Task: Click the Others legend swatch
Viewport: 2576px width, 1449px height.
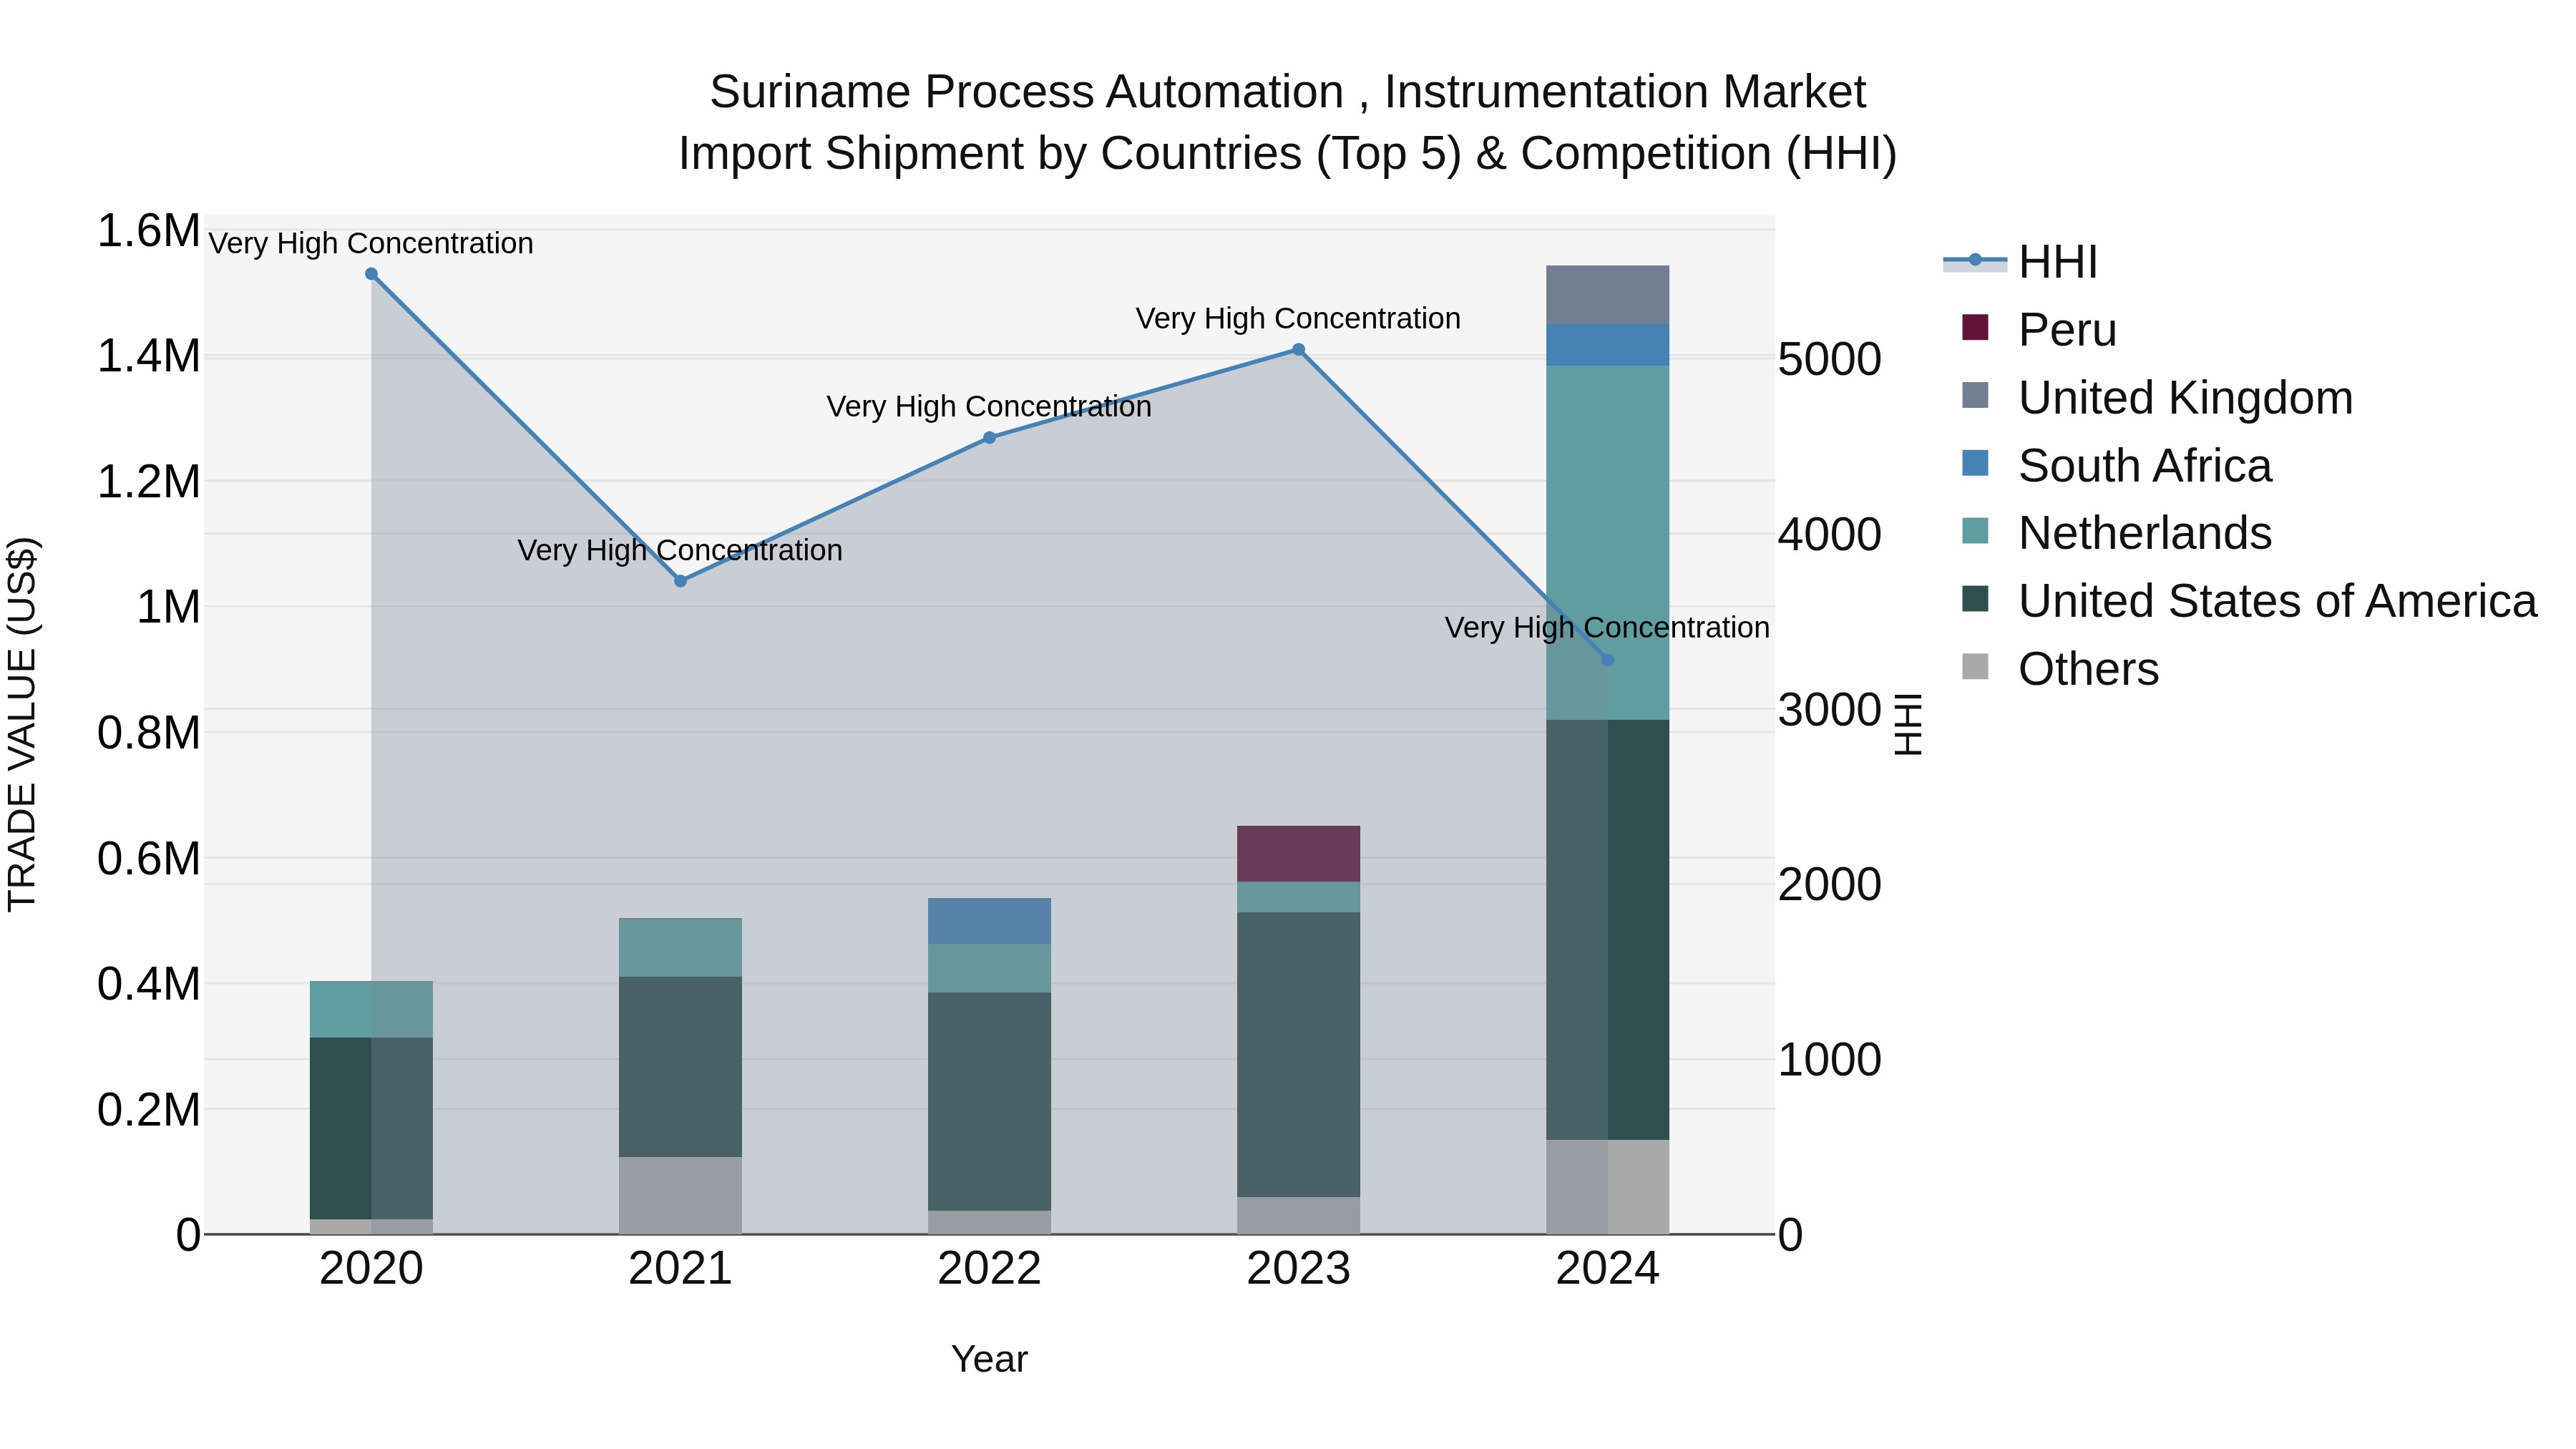Action: click(1975, 666)
